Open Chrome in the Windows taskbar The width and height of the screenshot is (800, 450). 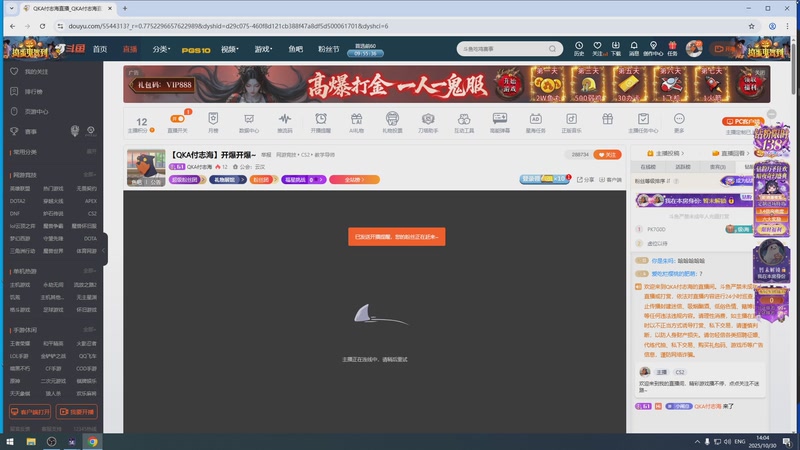pyautogui.click(x=92, y=442)
